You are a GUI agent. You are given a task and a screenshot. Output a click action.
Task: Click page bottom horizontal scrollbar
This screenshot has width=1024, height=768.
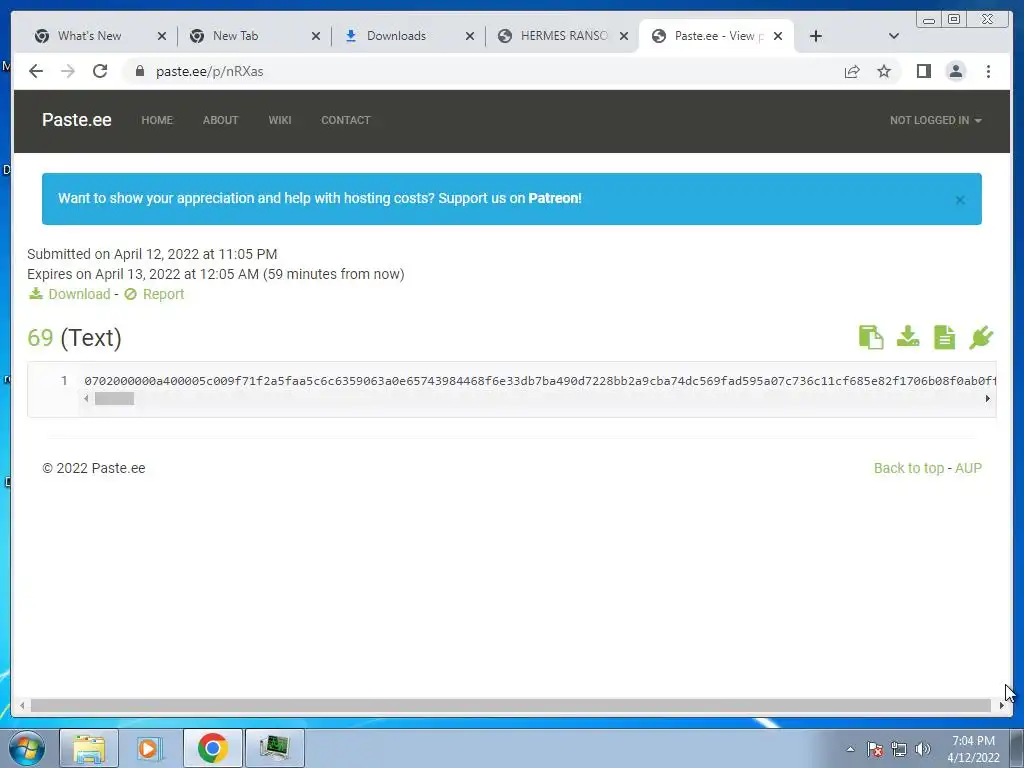tap(511, 705)
